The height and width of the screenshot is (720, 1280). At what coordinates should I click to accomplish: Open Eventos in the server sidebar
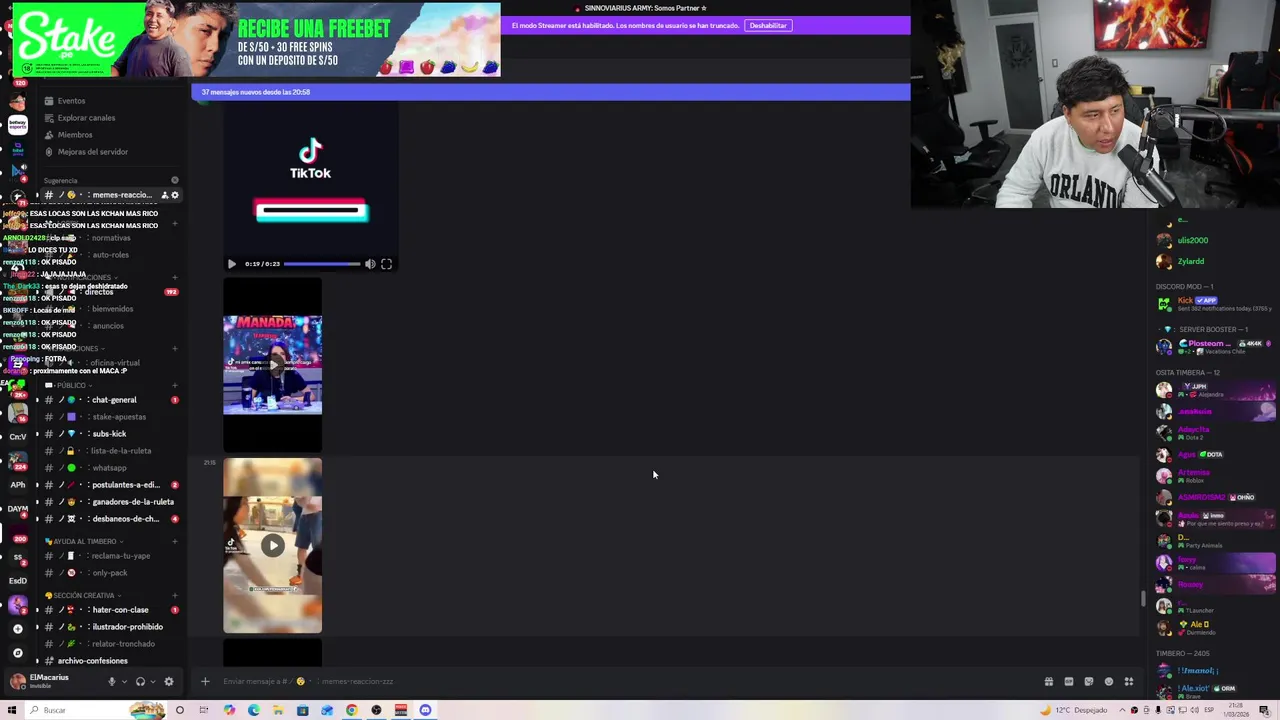pyautogui.click(x=71, y=101)
